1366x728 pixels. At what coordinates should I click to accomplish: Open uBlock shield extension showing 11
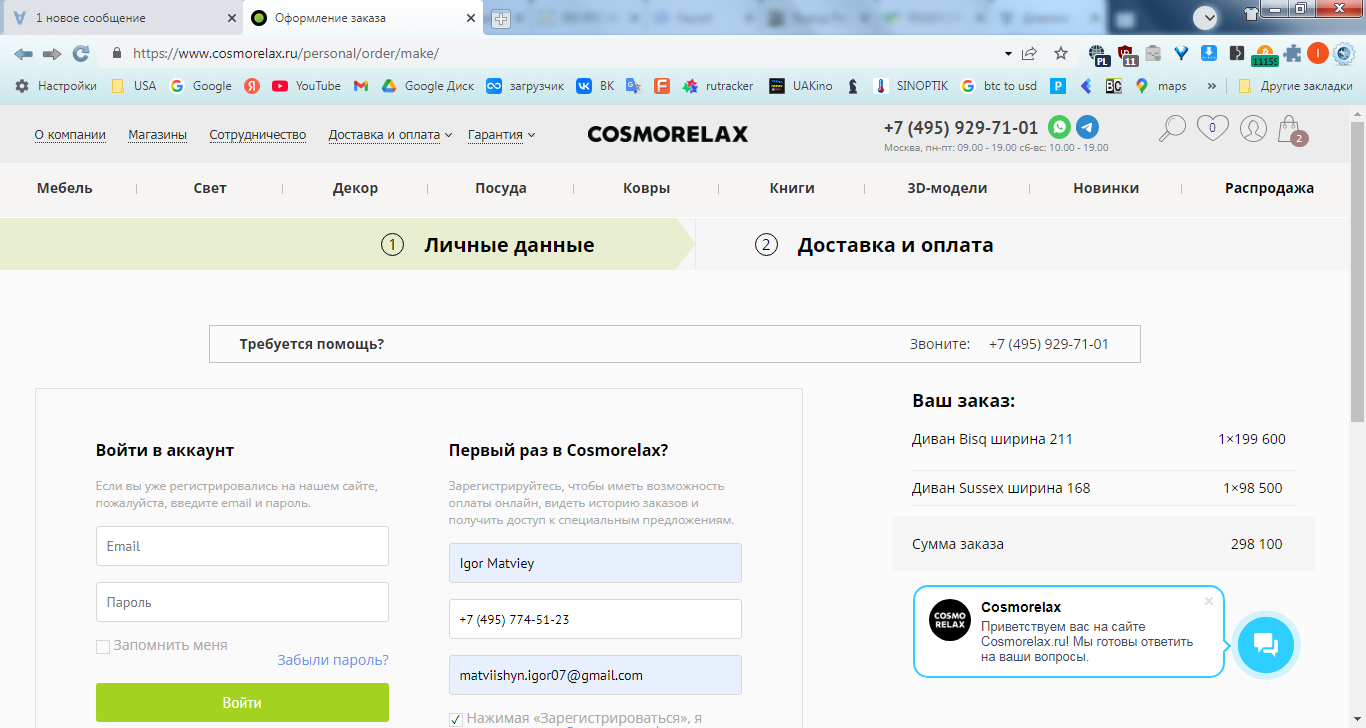[x=1127, y=55]
